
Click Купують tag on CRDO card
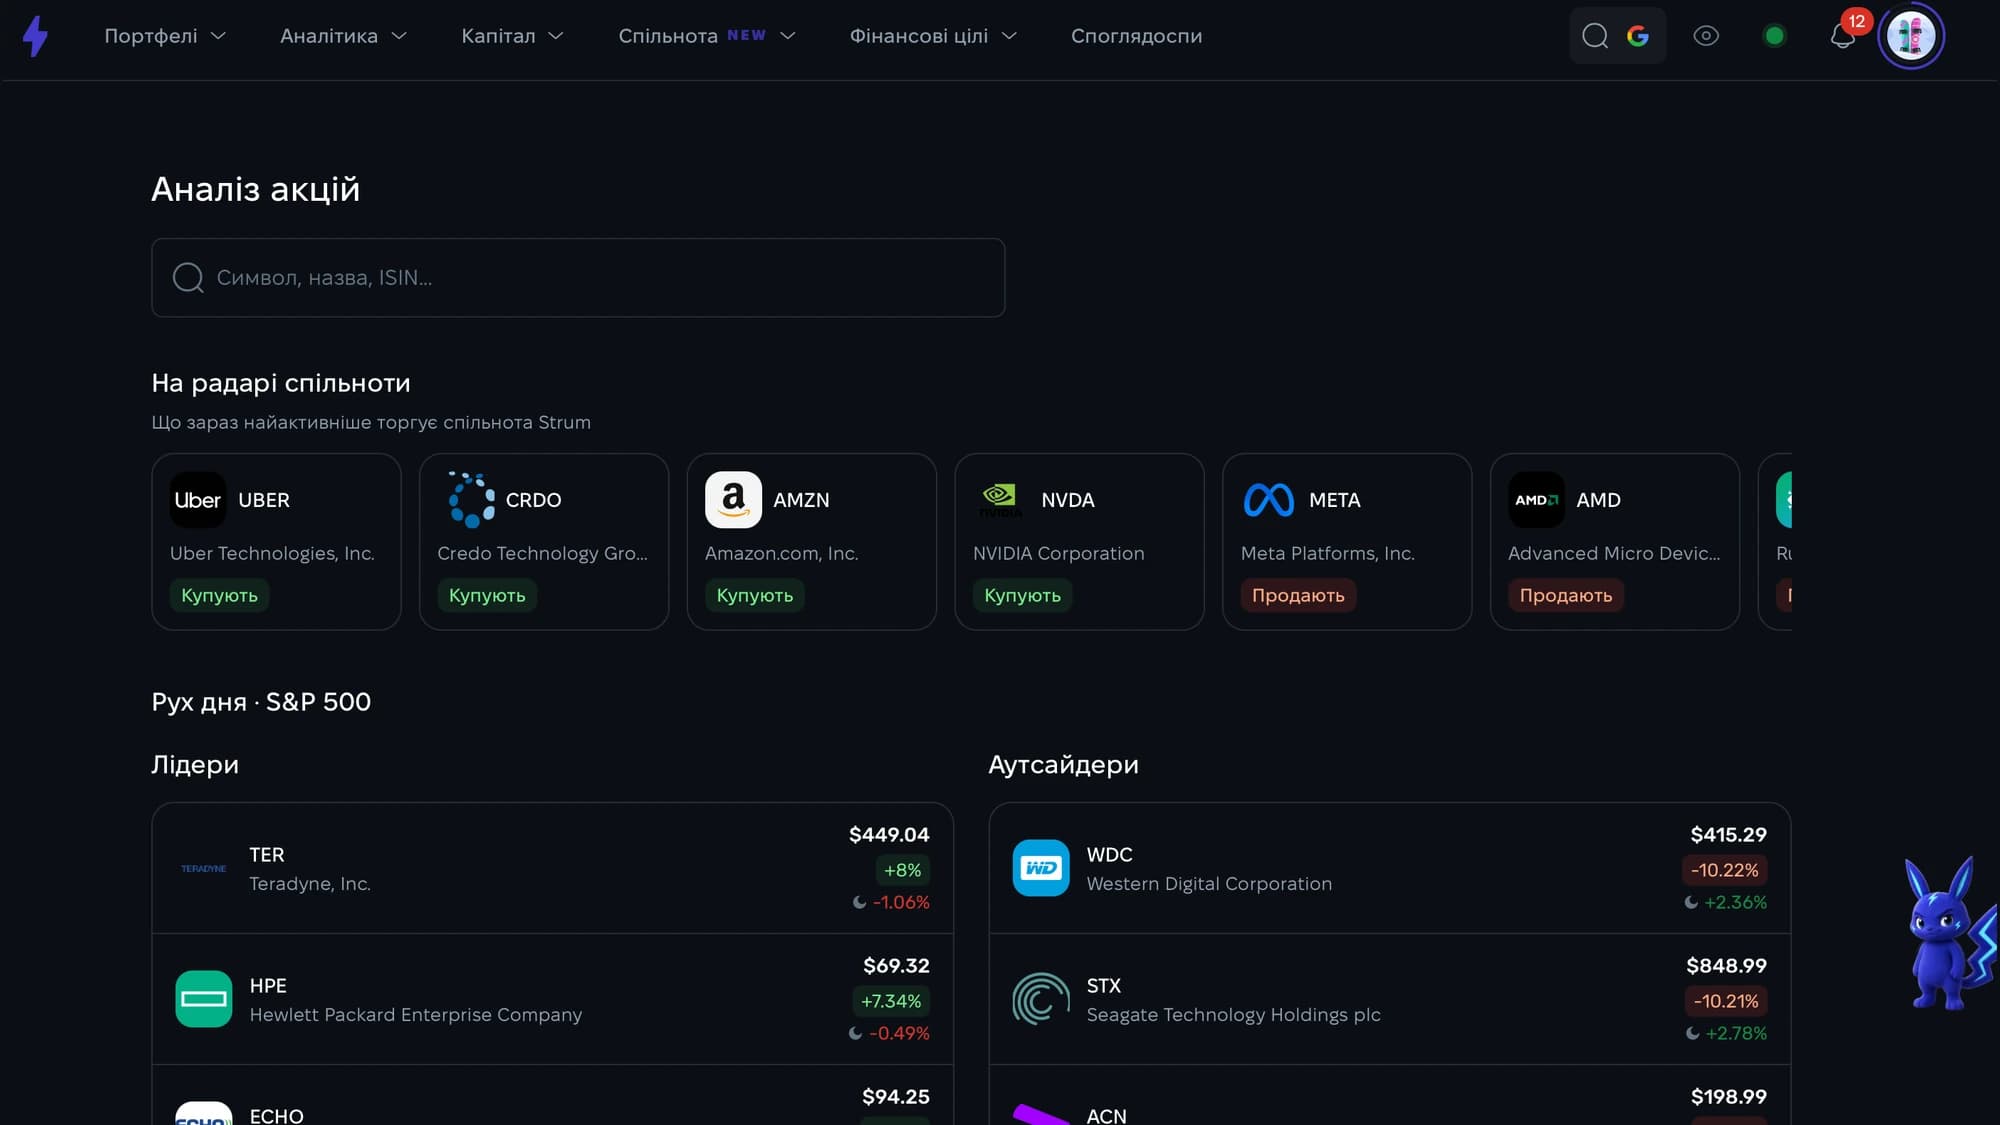[x=487, y=595]
